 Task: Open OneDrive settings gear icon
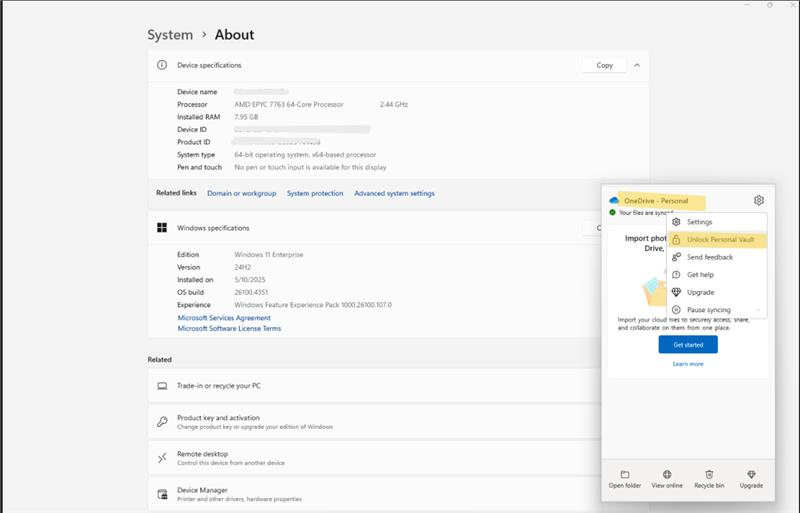(x=759, y=200)
